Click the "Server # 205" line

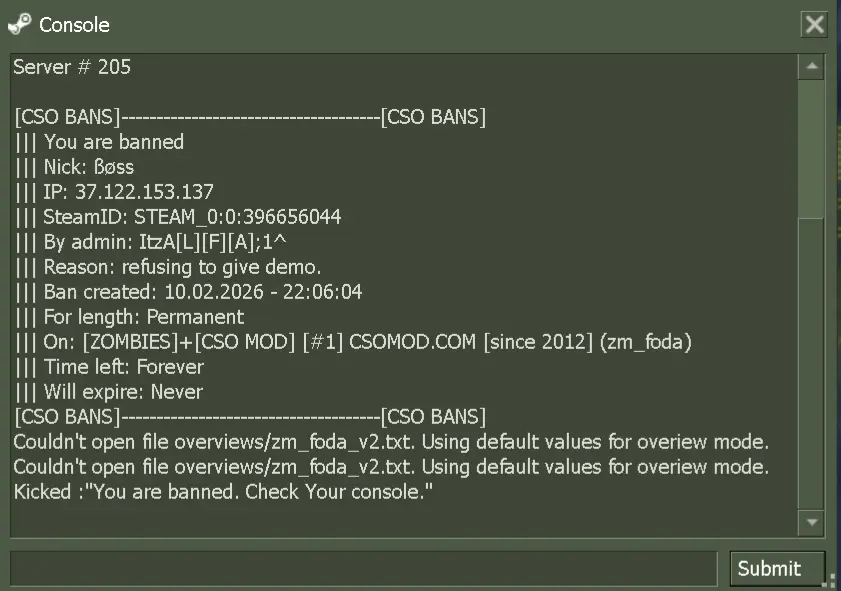click(x=72, y=67)
